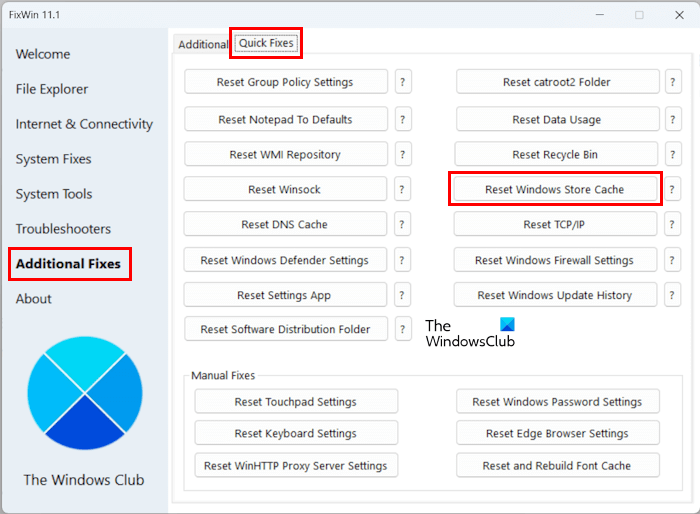Run Reset Edge Browser Settings
Image resolution: width=700 pixels, height=514 pixels.
coord(558,433)
